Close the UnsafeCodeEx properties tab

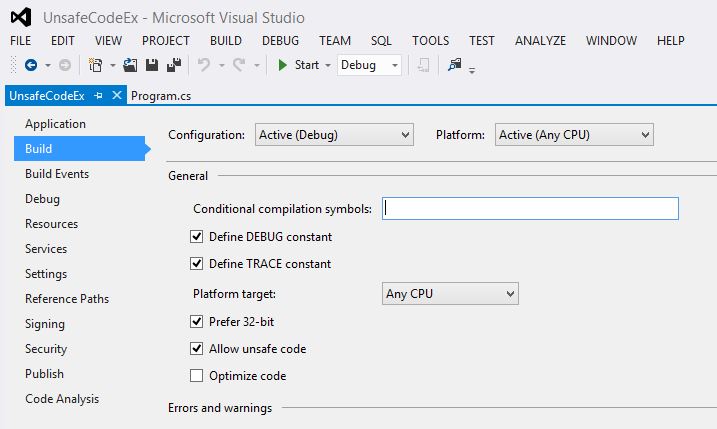click(116, 96)
